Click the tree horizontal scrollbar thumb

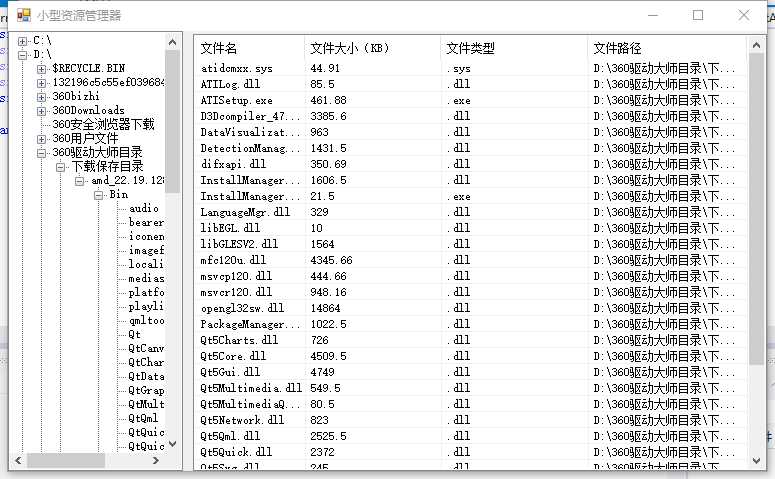click(66, 461)
